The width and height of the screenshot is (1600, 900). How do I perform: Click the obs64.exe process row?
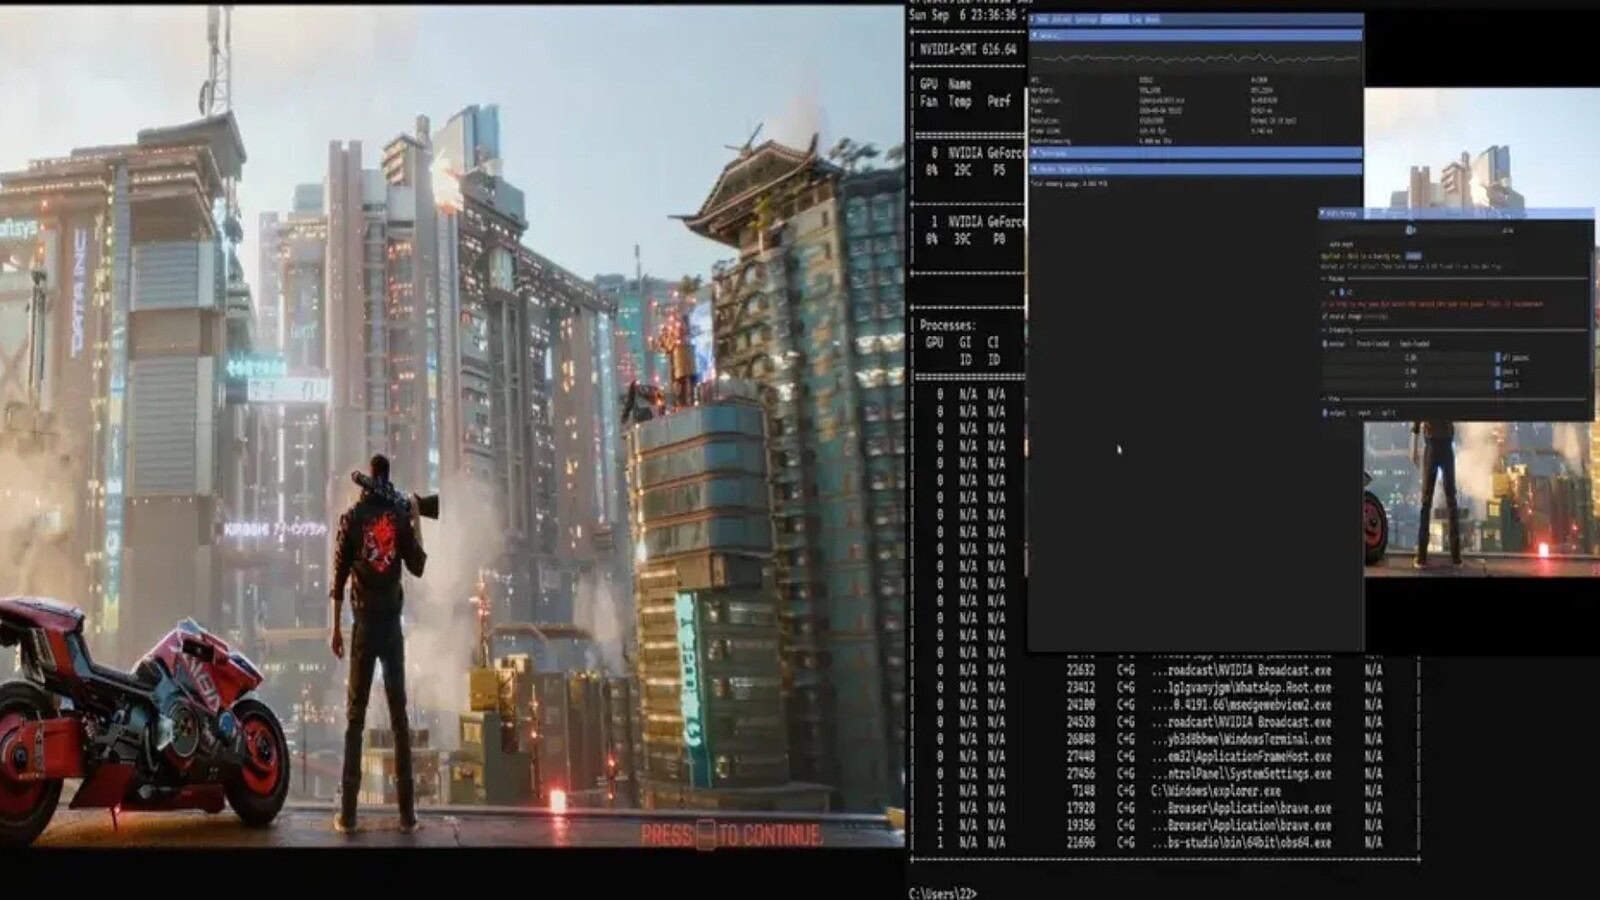(1160, 843)
